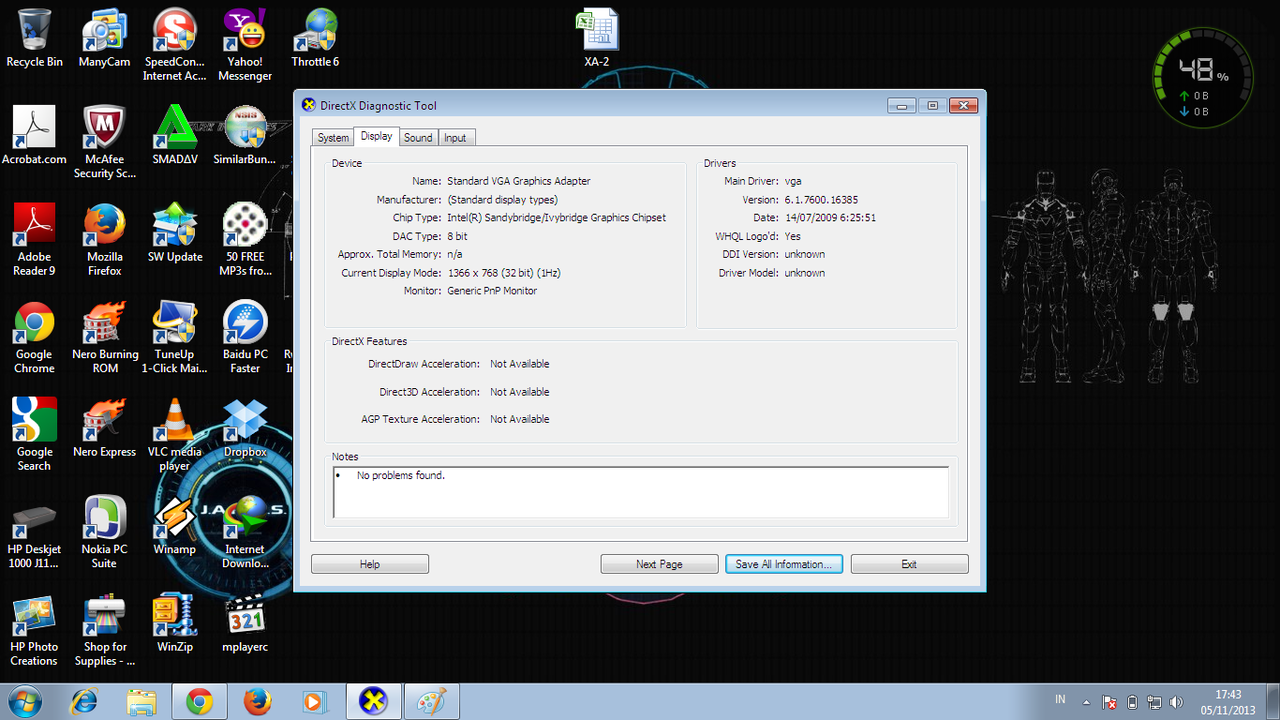Click the 48% network meter gadget
This screenshot has width=1280, height=720.
pyautogui.click(x=1203, y=78)
